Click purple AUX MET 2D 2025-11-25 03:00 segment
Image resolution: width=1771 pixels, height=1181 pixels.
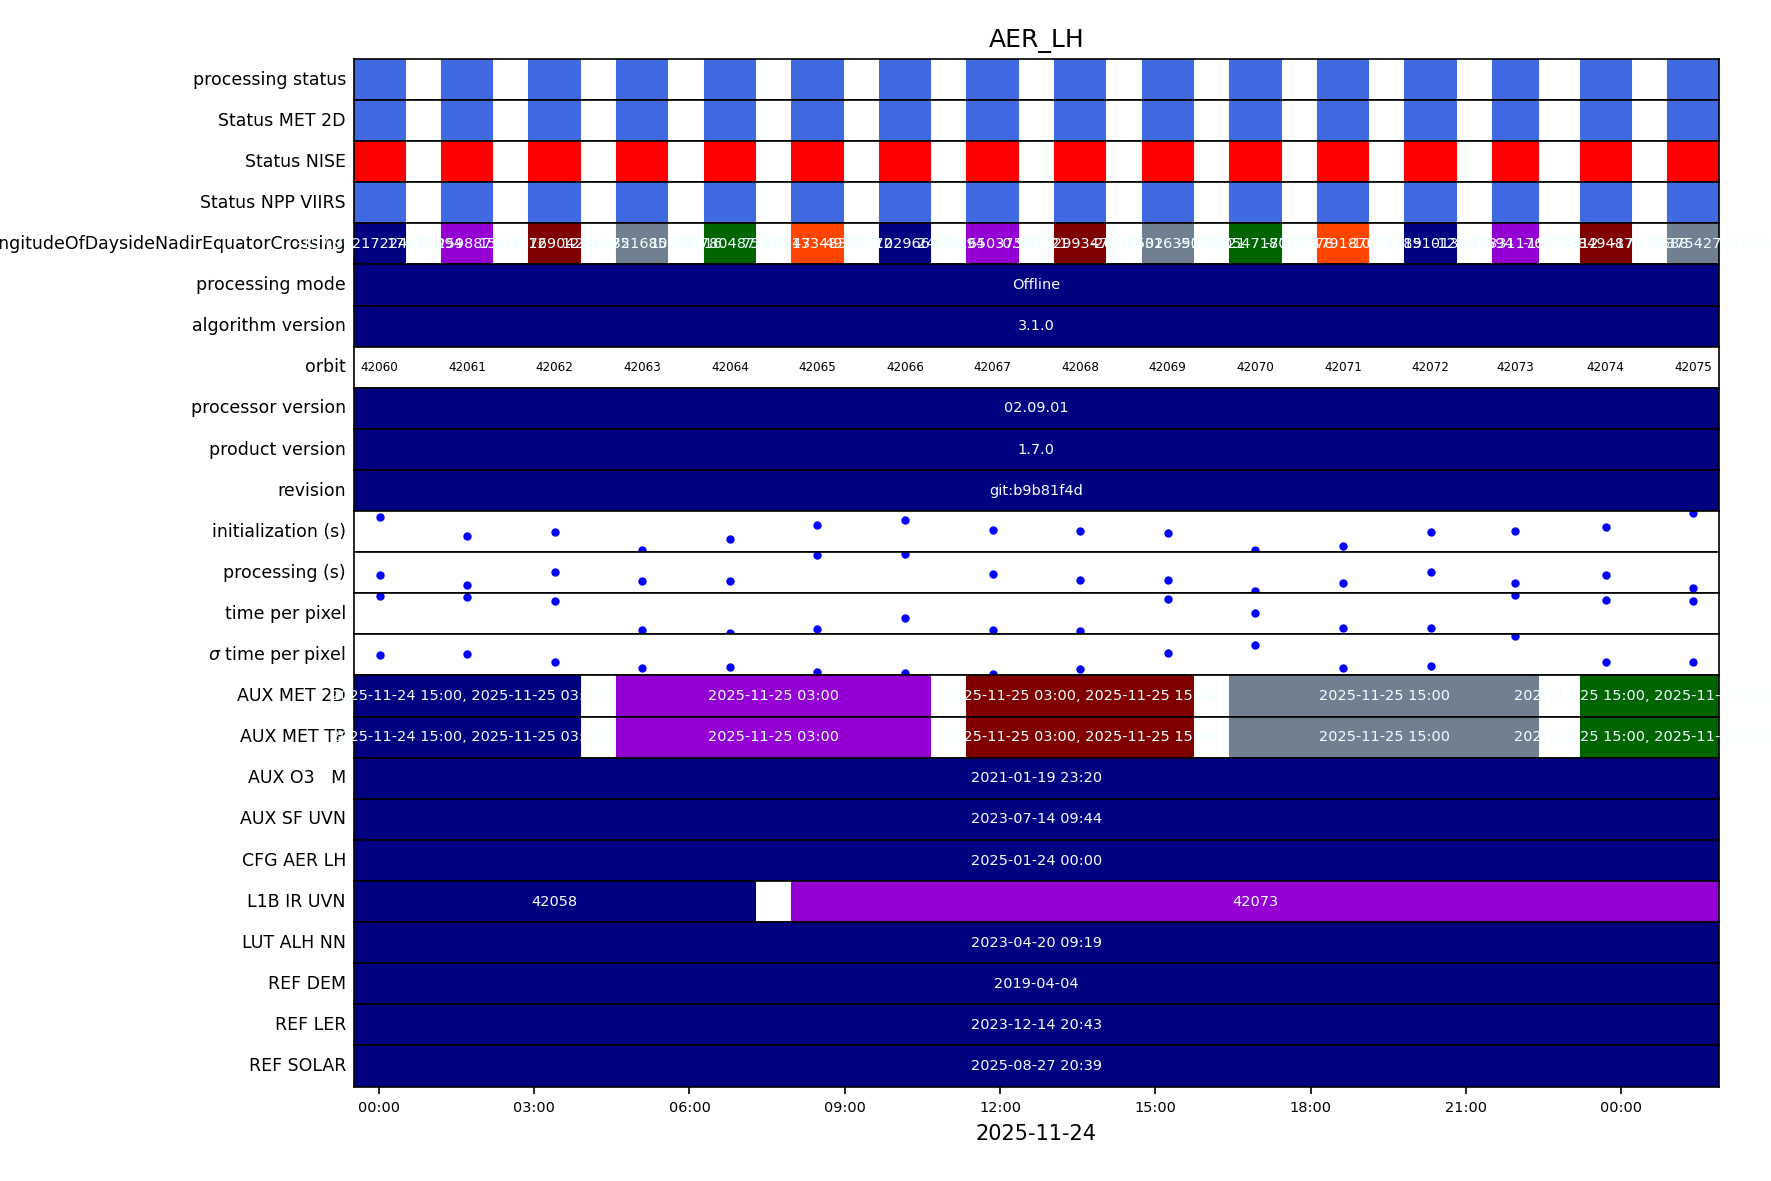tap(773, 695)
